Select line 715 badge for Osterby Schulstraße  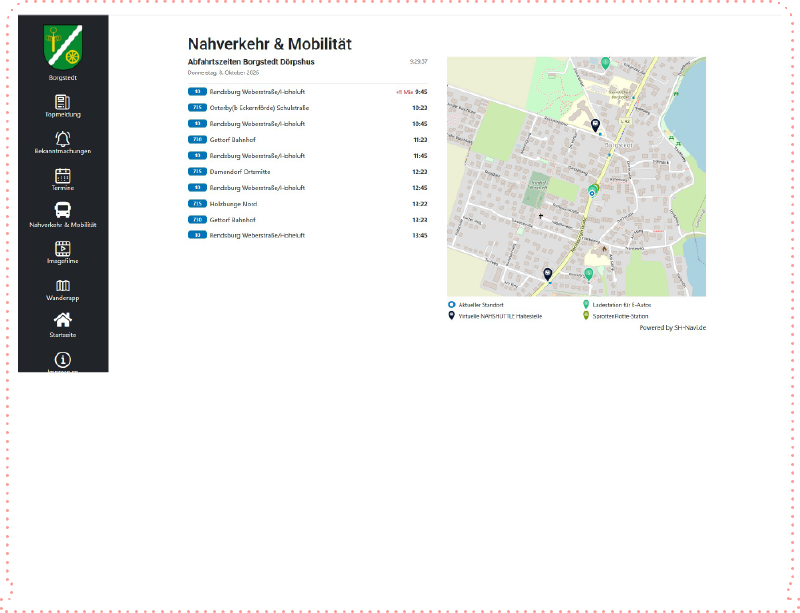[x=197, y=108]
